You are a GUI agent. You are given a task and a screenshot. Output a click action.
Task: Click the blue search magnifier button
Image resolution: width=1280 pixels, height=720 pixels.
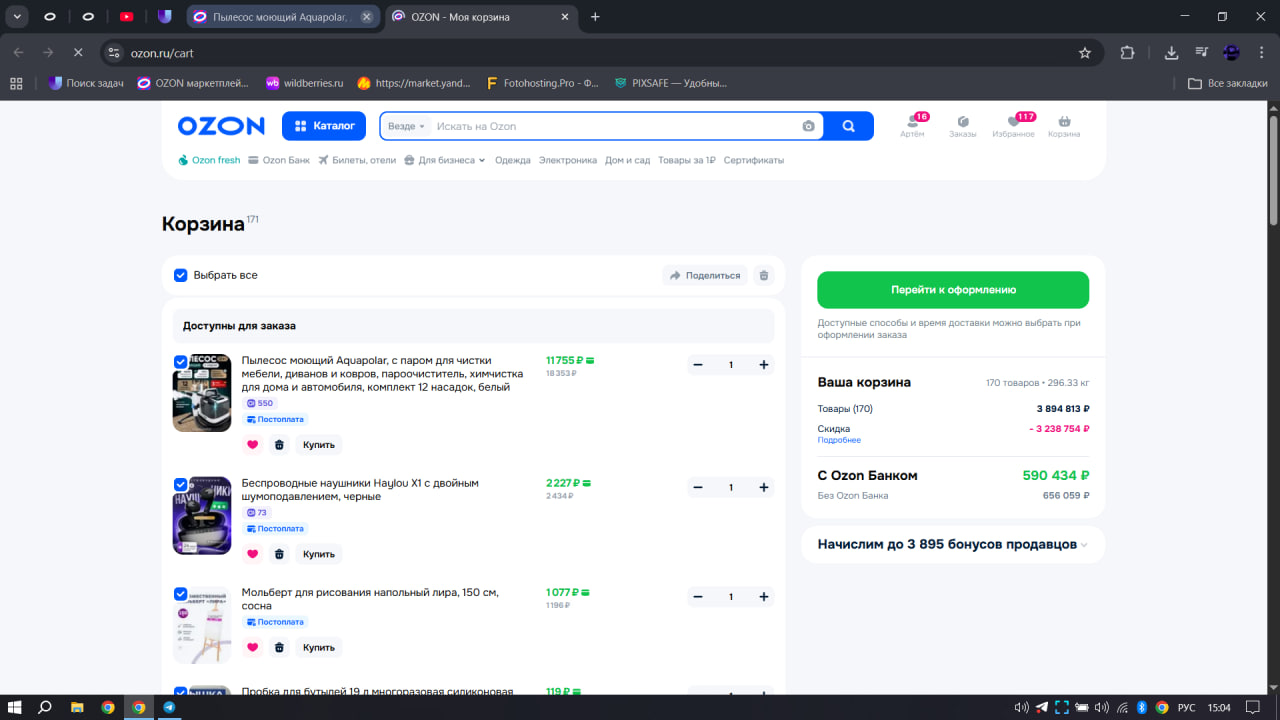point(848,126)
